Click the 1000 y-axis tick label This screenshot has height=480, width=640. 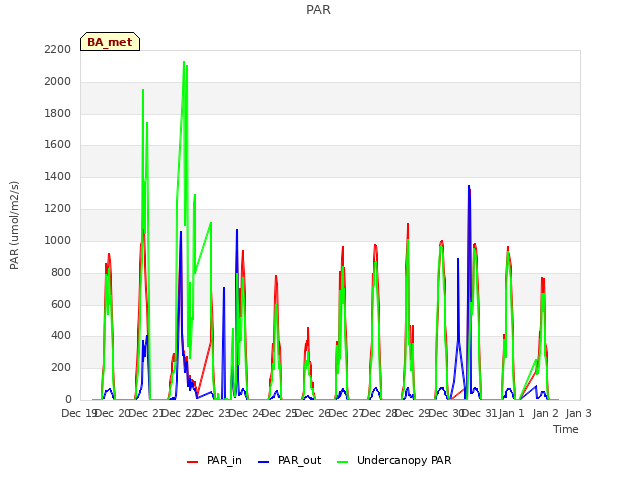pyautogui.click(x=58, y=240)
